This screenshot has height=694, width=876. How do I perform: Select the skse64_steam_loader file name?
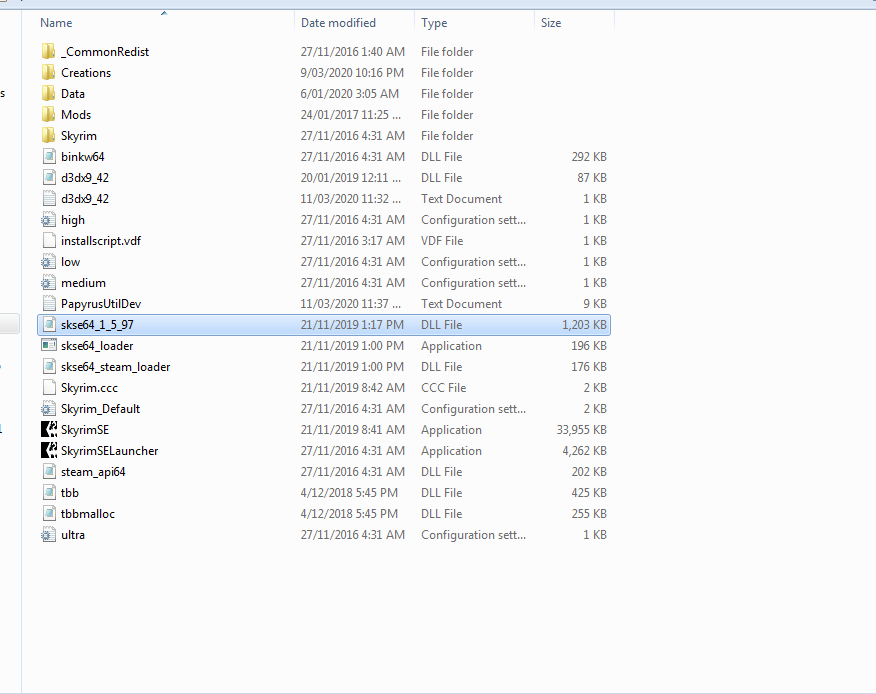click(x=116, y=367)
